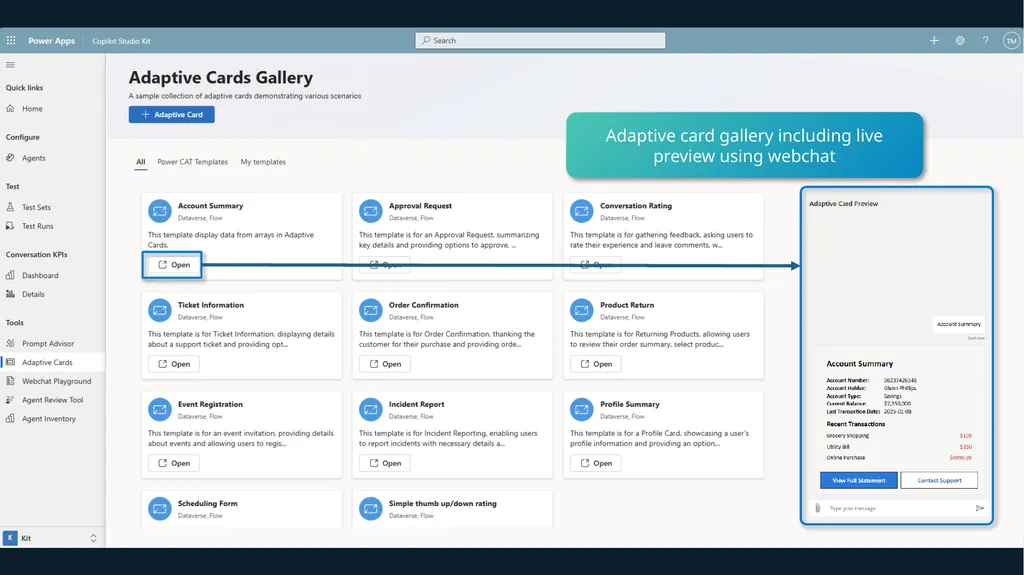Click the attachment paperclip in webchat preview

point(818,508)
